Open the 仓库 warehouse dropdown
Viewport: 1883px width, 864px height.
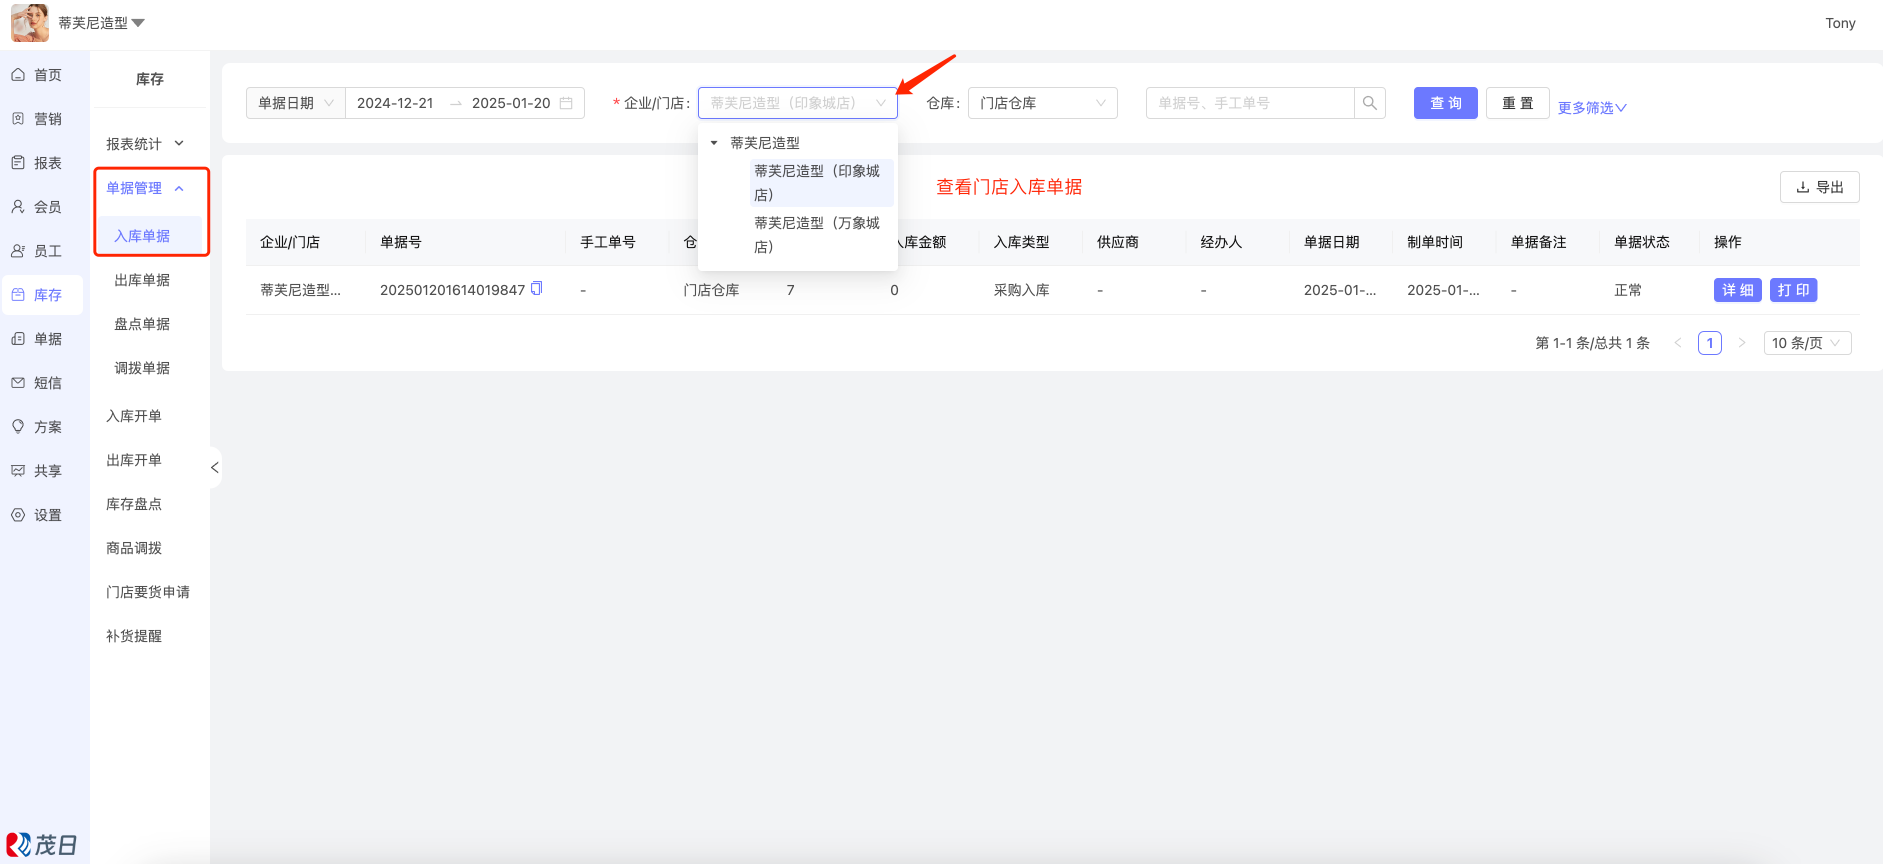pyautogui.click(x=1042, y=103)
